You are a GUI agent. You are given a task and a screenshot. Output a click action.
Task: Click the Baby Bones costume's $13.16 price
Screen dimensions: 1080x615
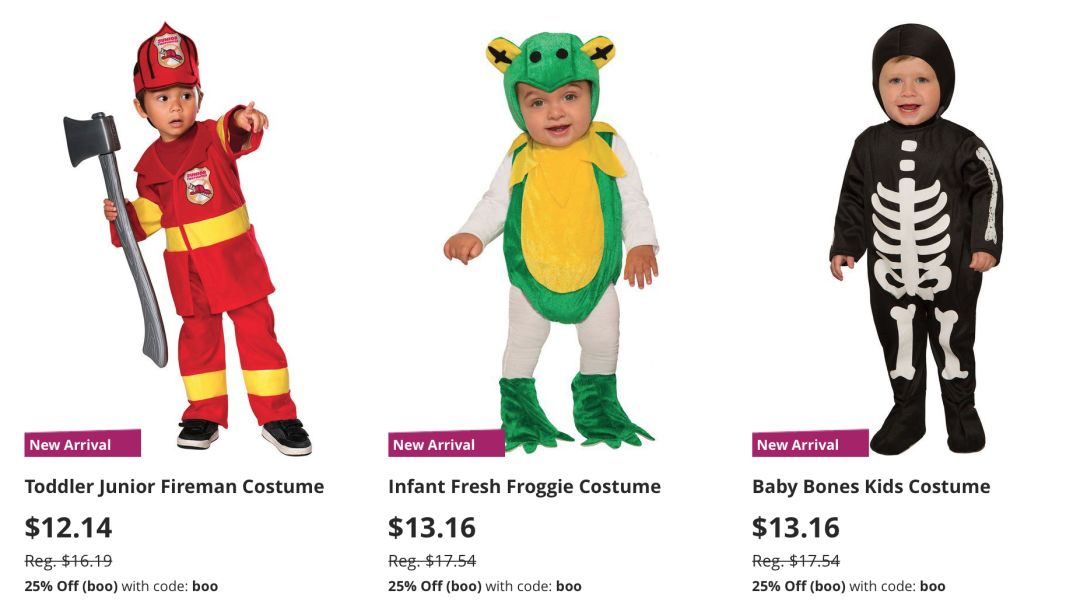click(x=796, y=527)
